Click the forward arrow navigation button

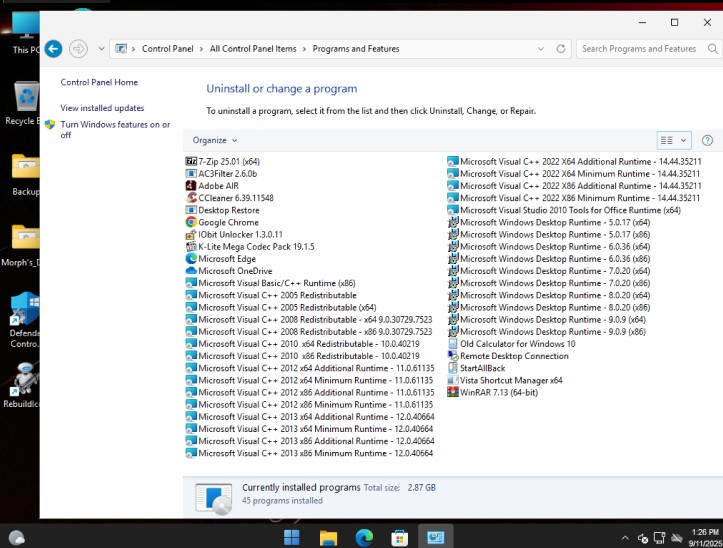pyautogui.click(x=78, y=48)
